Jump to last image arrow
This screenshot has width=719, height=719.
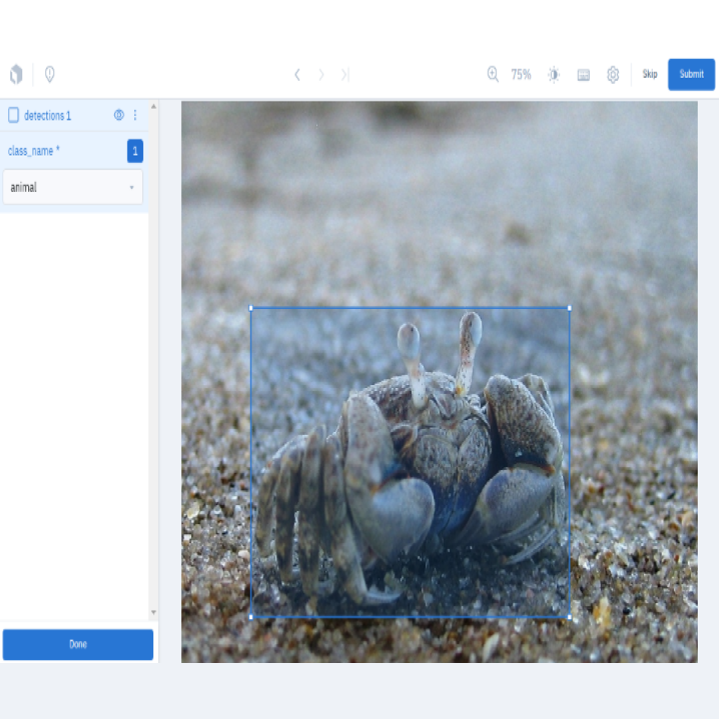click(345, 74)
